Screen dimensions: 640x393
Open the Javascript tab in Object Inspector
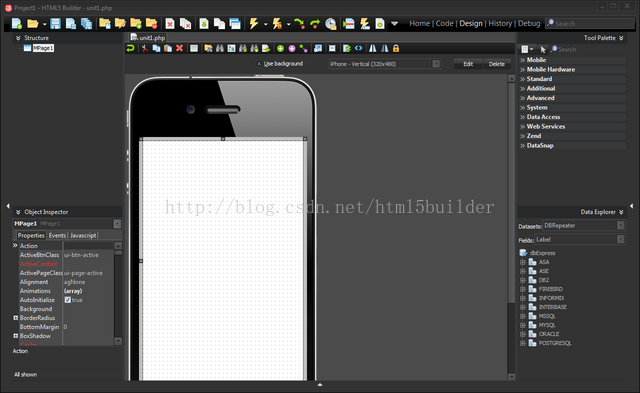[83, 235]
